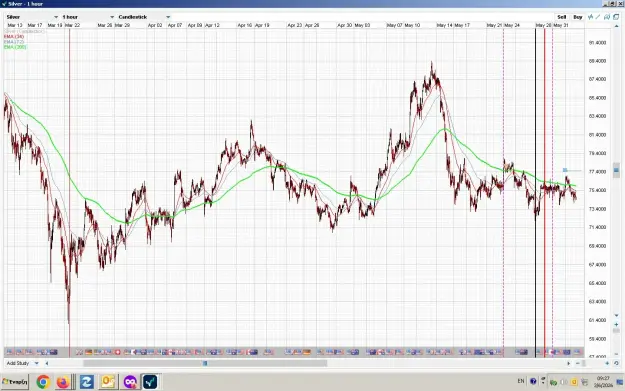Click the vertical price scale slider handle
625x391 pixels.
tap(616, 170)
